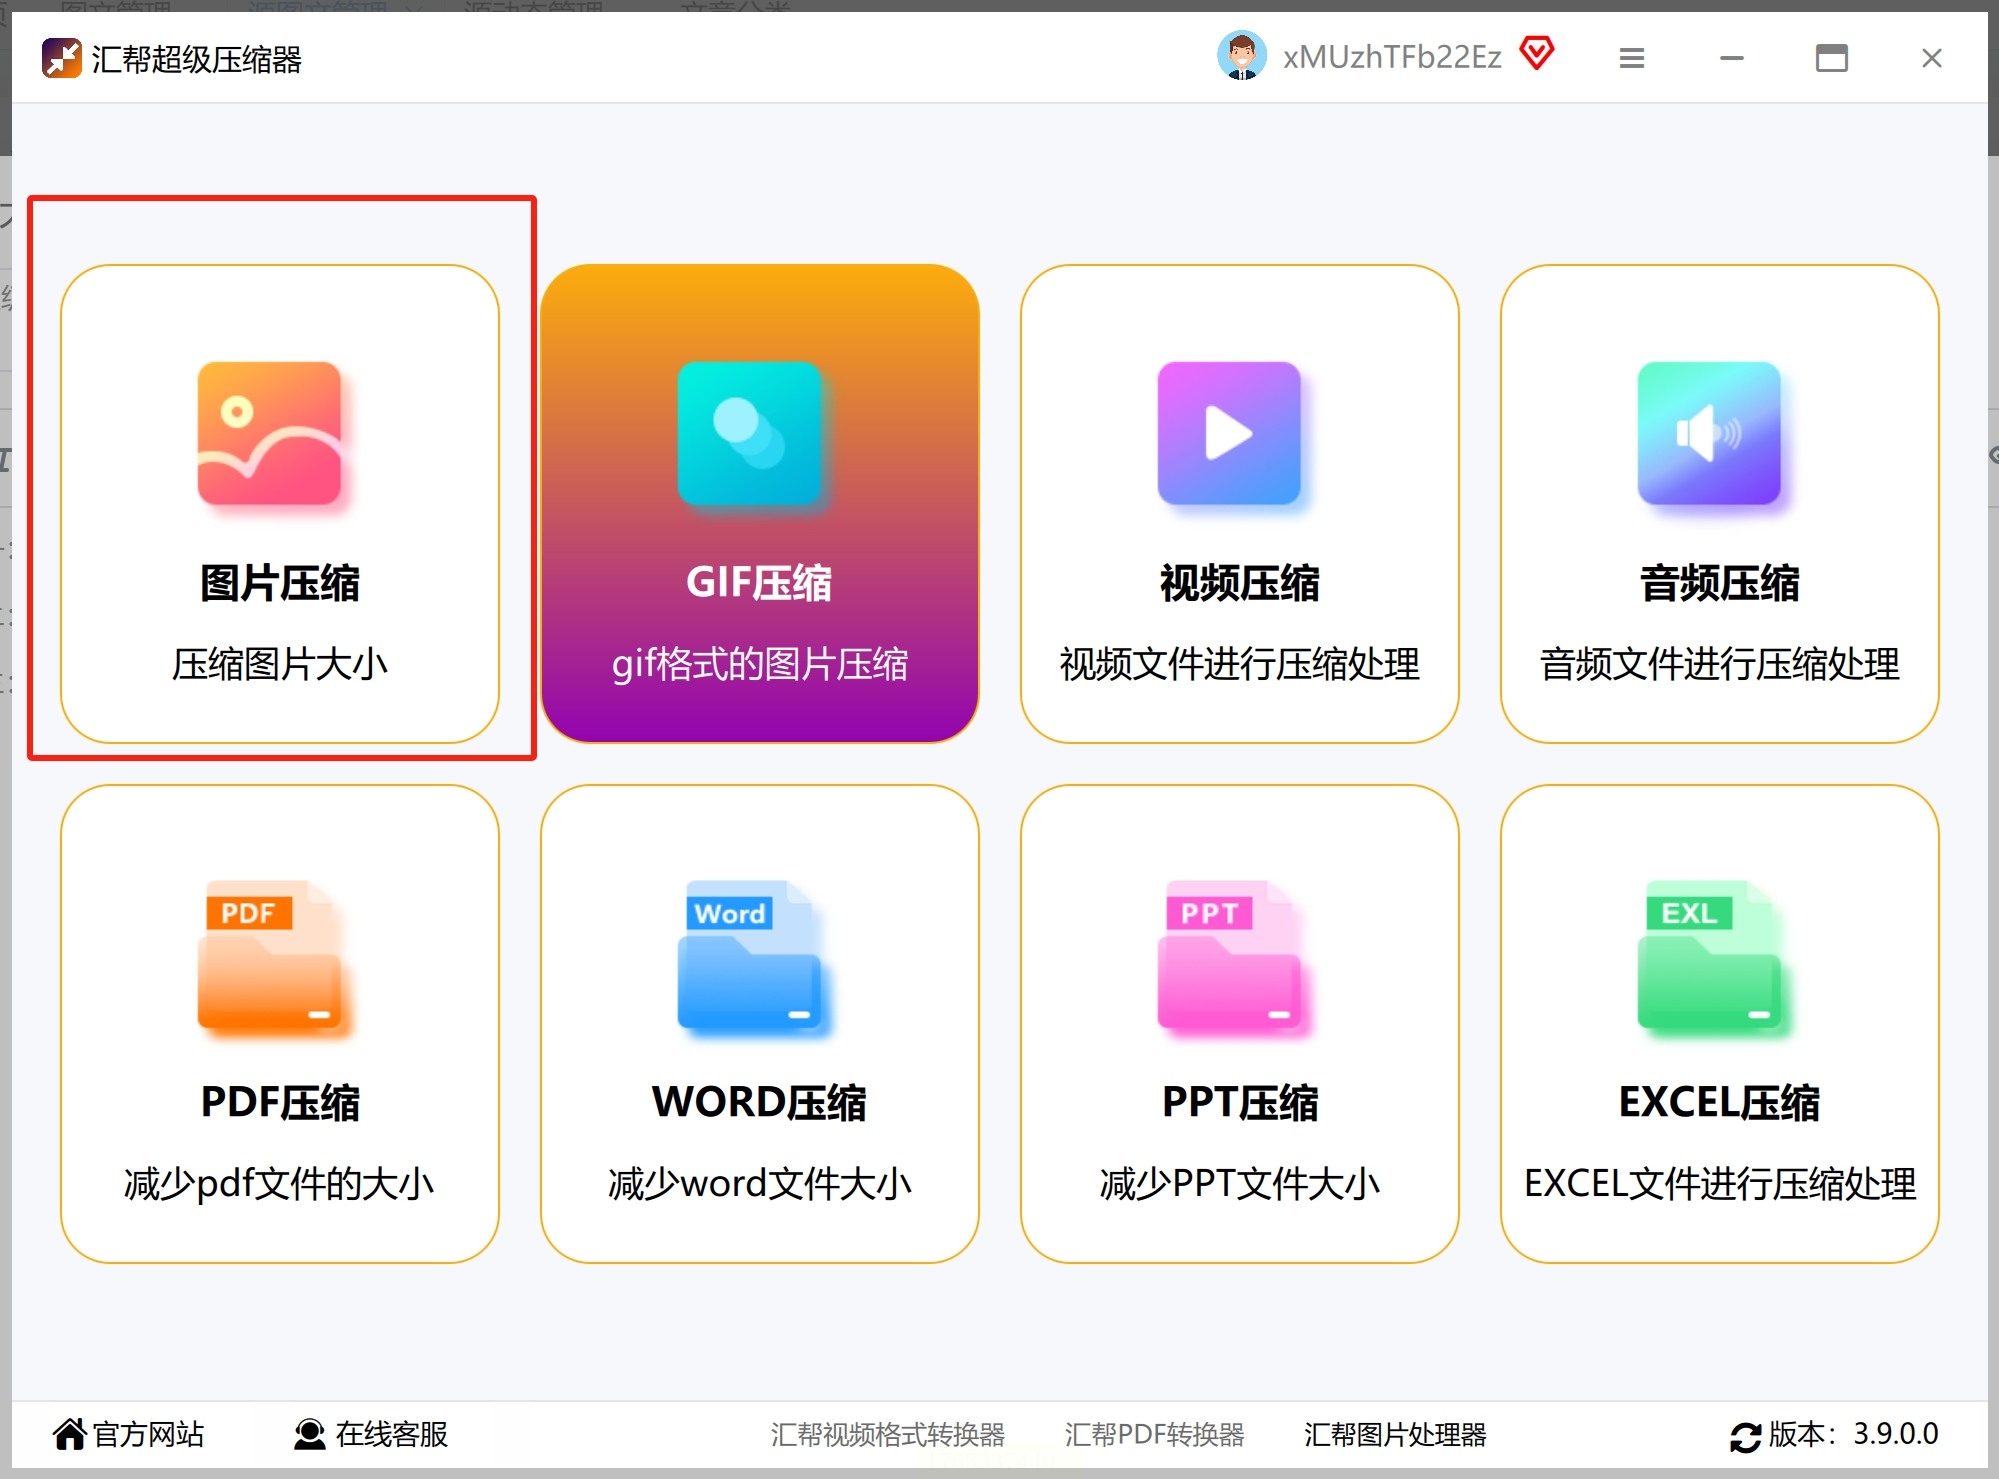Click the 汇帮超级压缩器 app logo

[x=61, y=58]
